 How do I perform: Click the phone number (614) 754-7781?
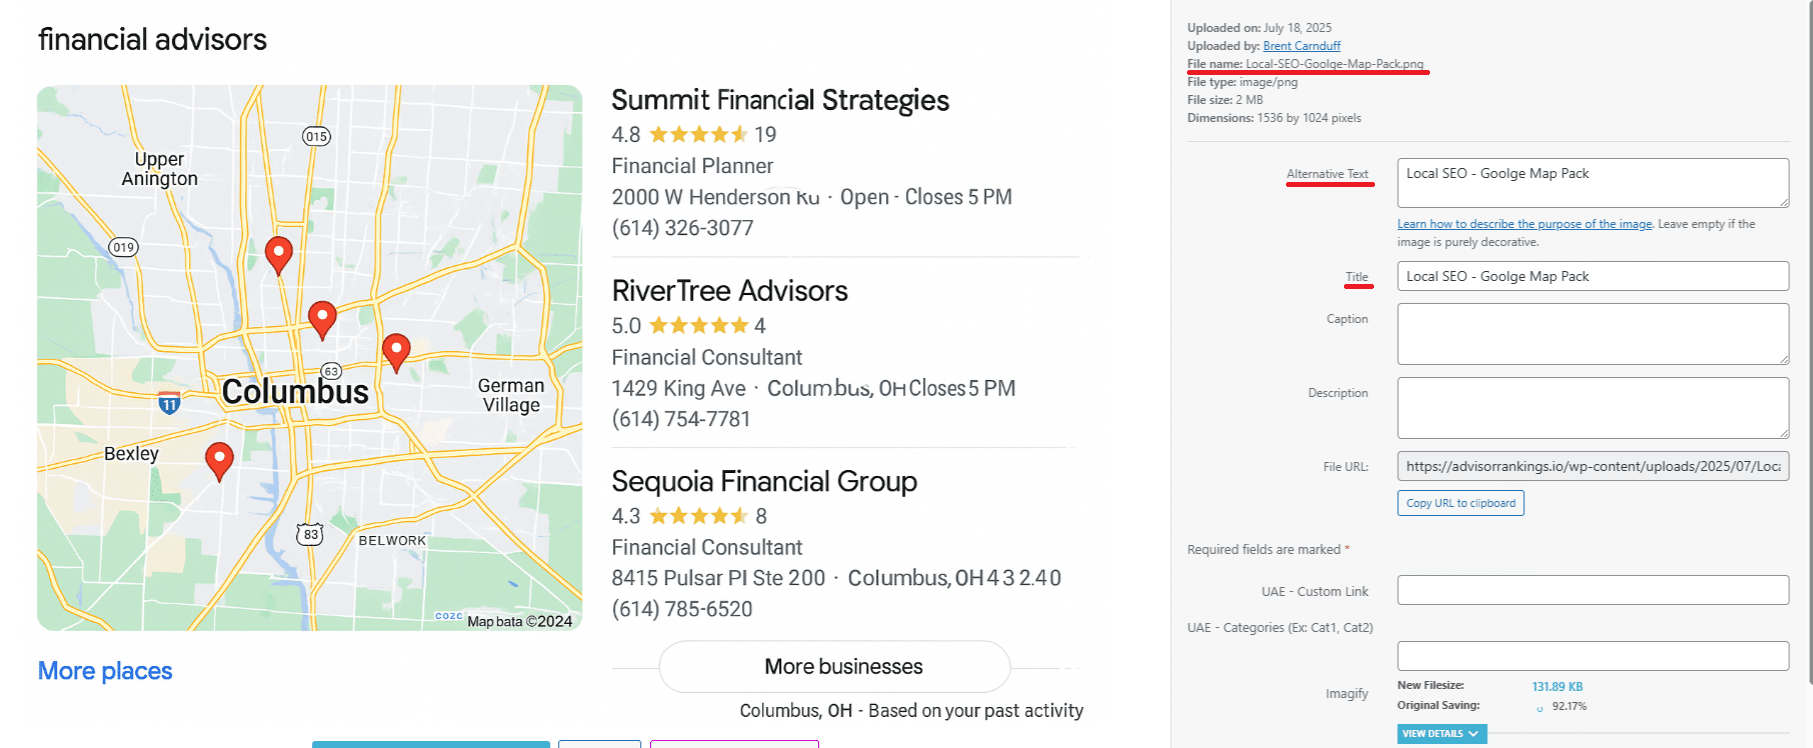click(681, 419)
